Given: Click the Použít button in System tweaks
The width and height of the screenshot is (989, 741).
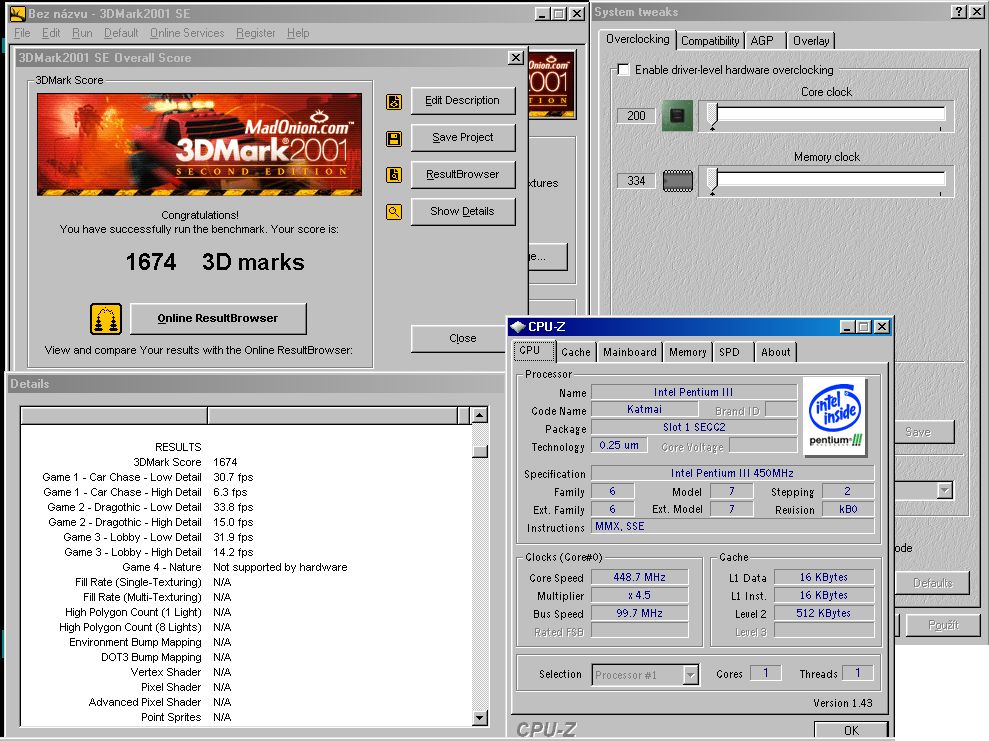Looking at the screenshot, I should point(943,625).
